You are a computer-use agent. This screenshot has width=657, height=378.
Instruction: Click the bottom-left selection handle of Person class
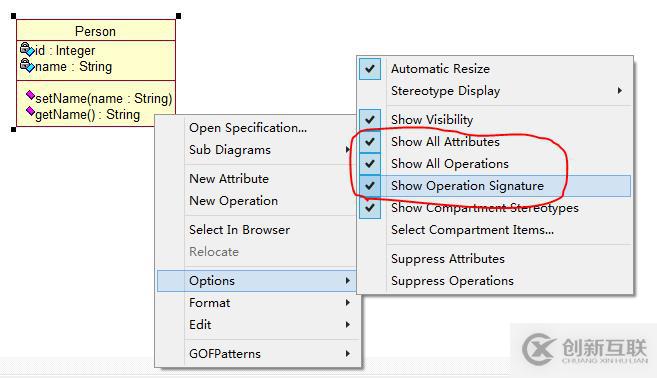point(13,129)
